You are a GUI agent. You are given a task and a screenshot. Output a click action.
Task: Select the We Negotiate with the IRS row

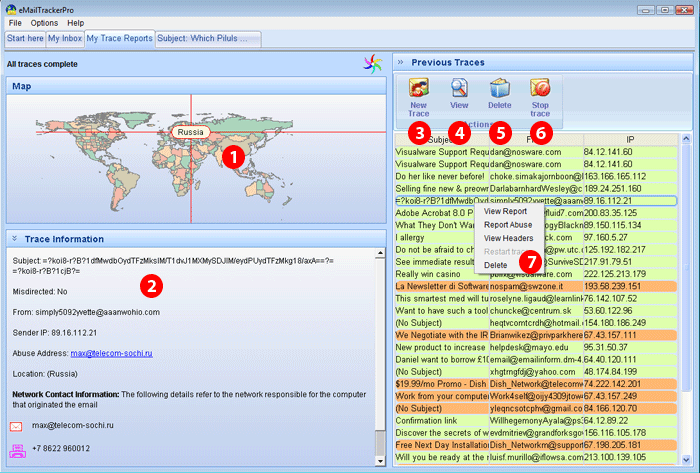click(x=536, y=335)
